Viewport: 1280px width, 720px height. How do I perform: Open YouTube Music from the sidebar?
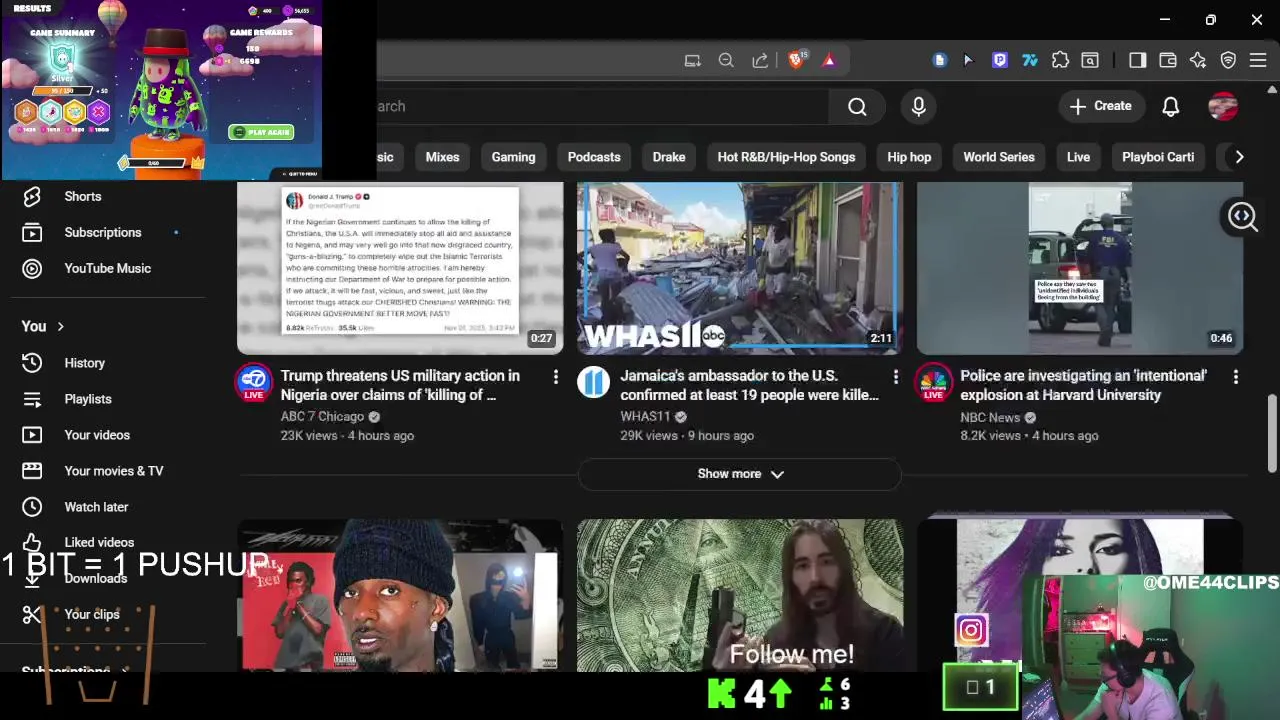(107, 268)
